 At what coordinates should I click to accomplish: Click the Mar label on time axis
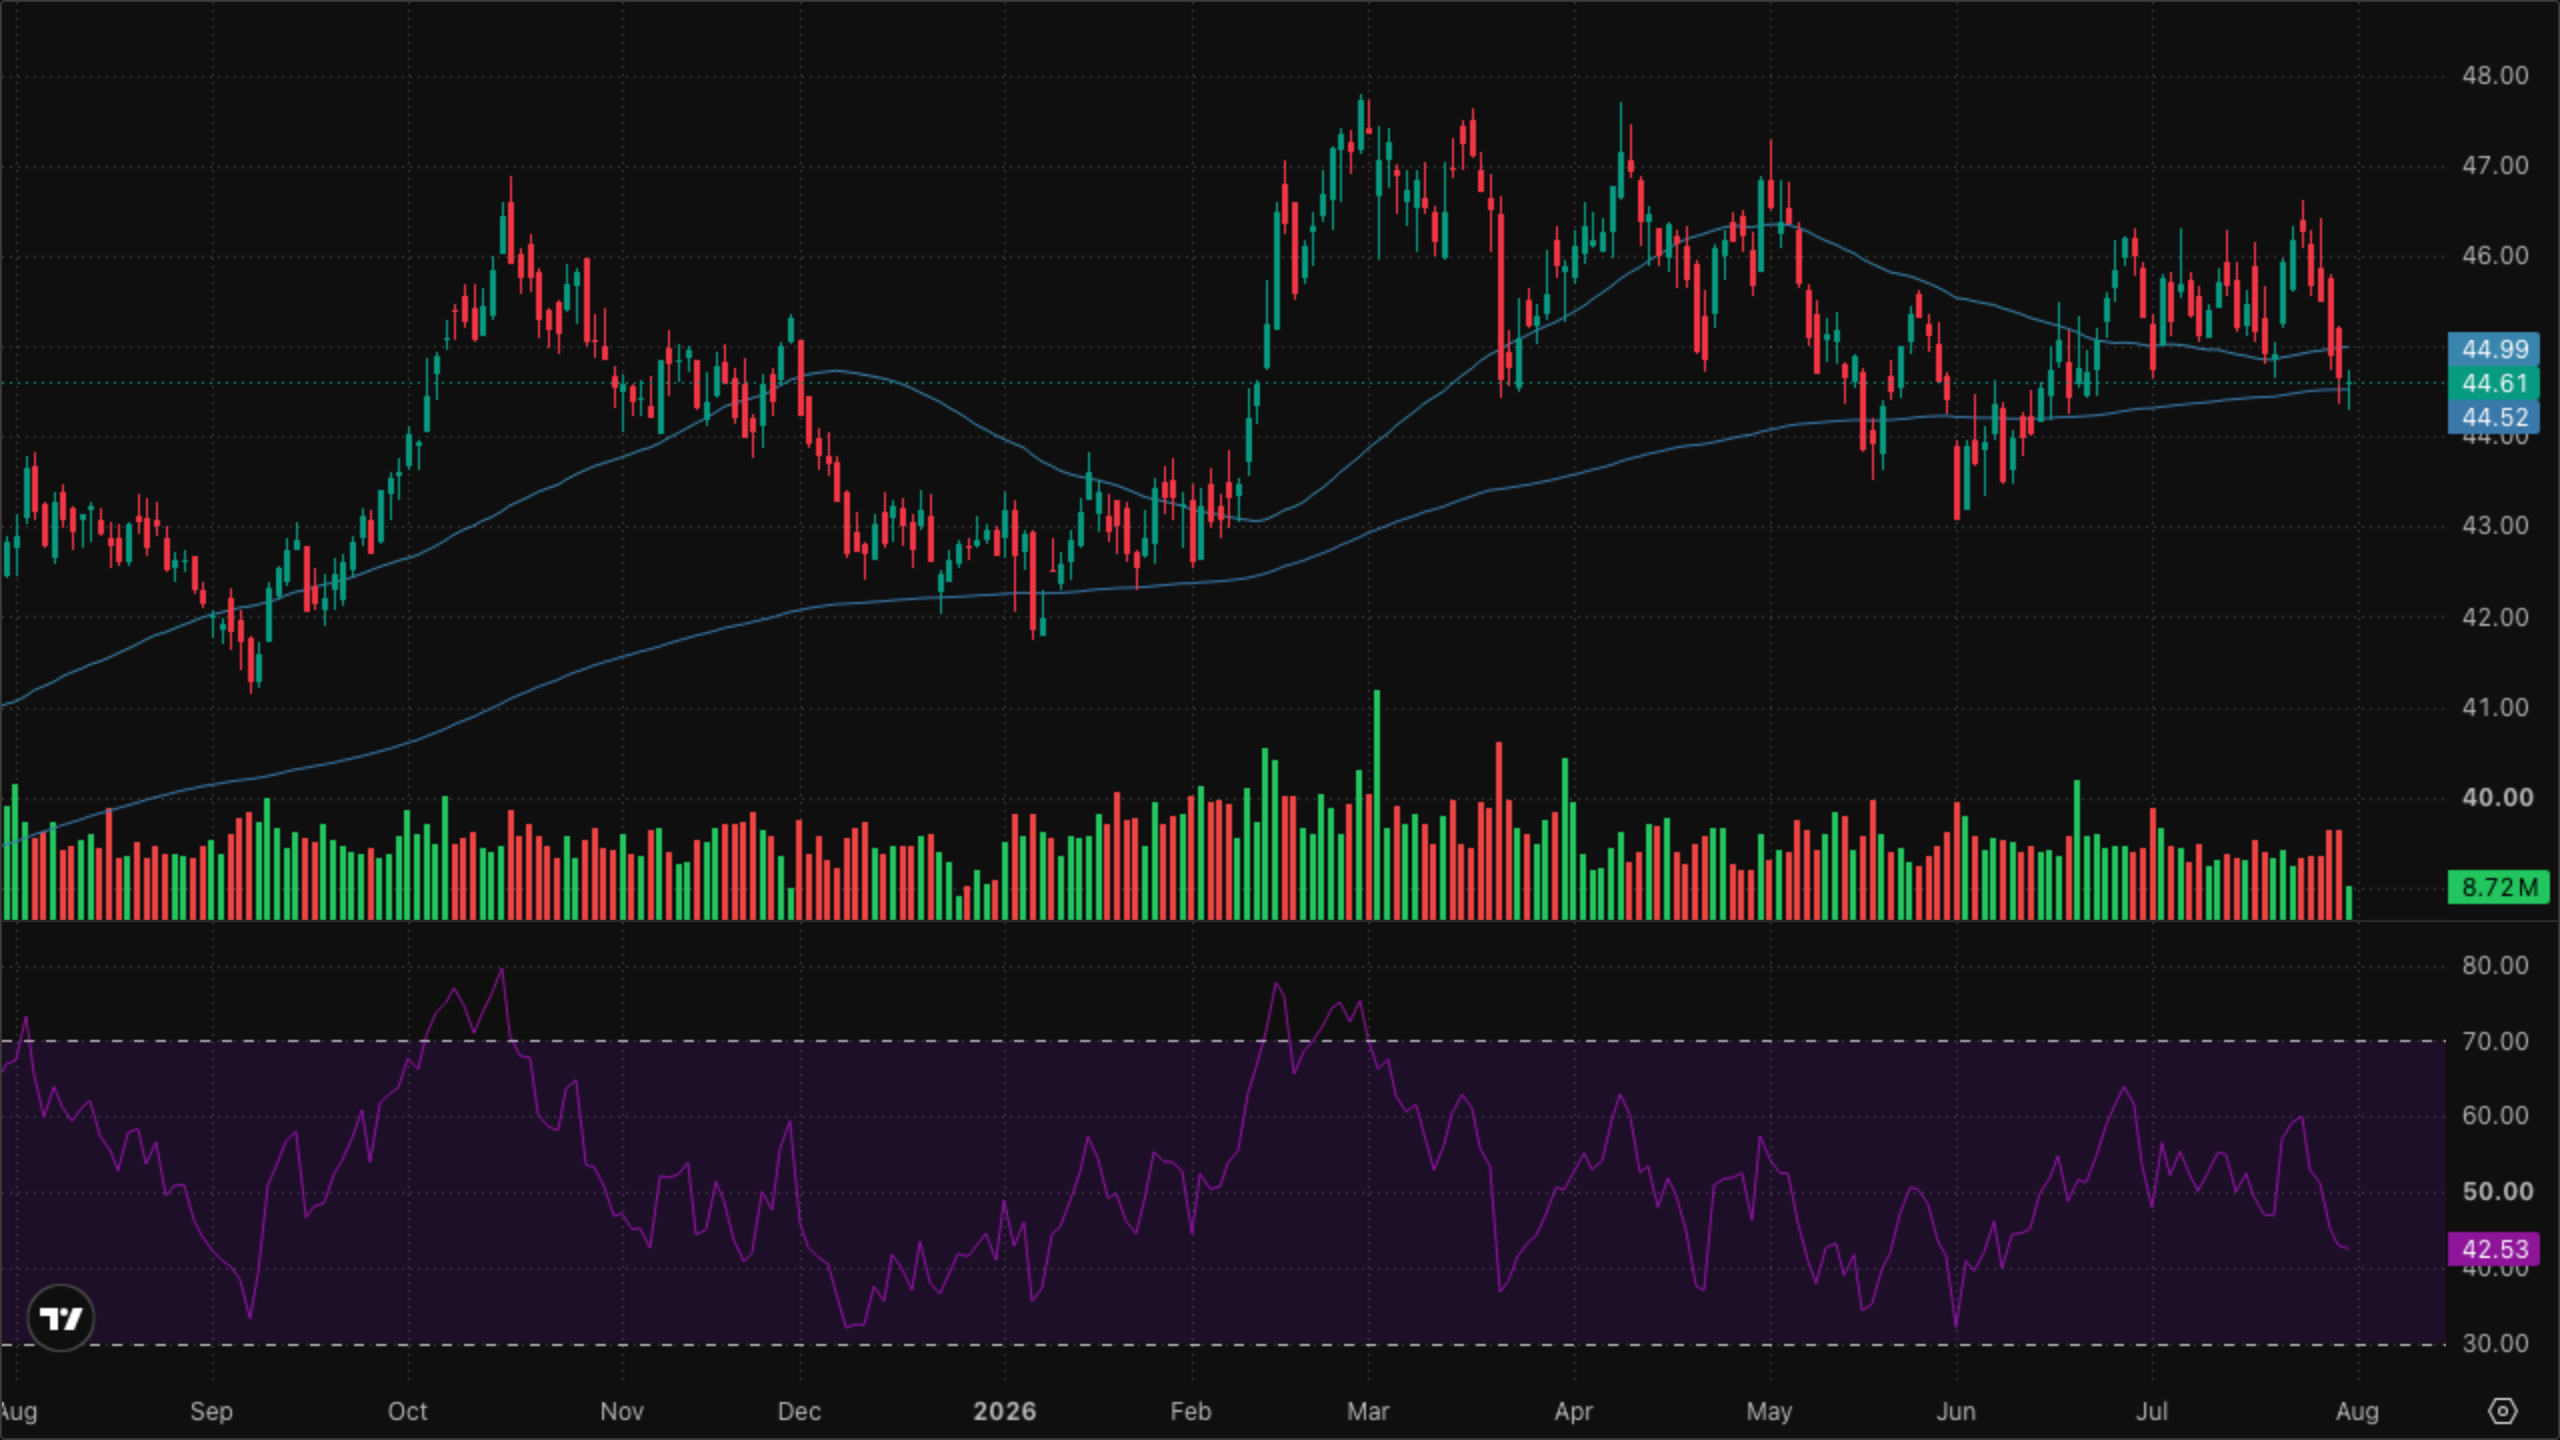tap(1368, 1411)
